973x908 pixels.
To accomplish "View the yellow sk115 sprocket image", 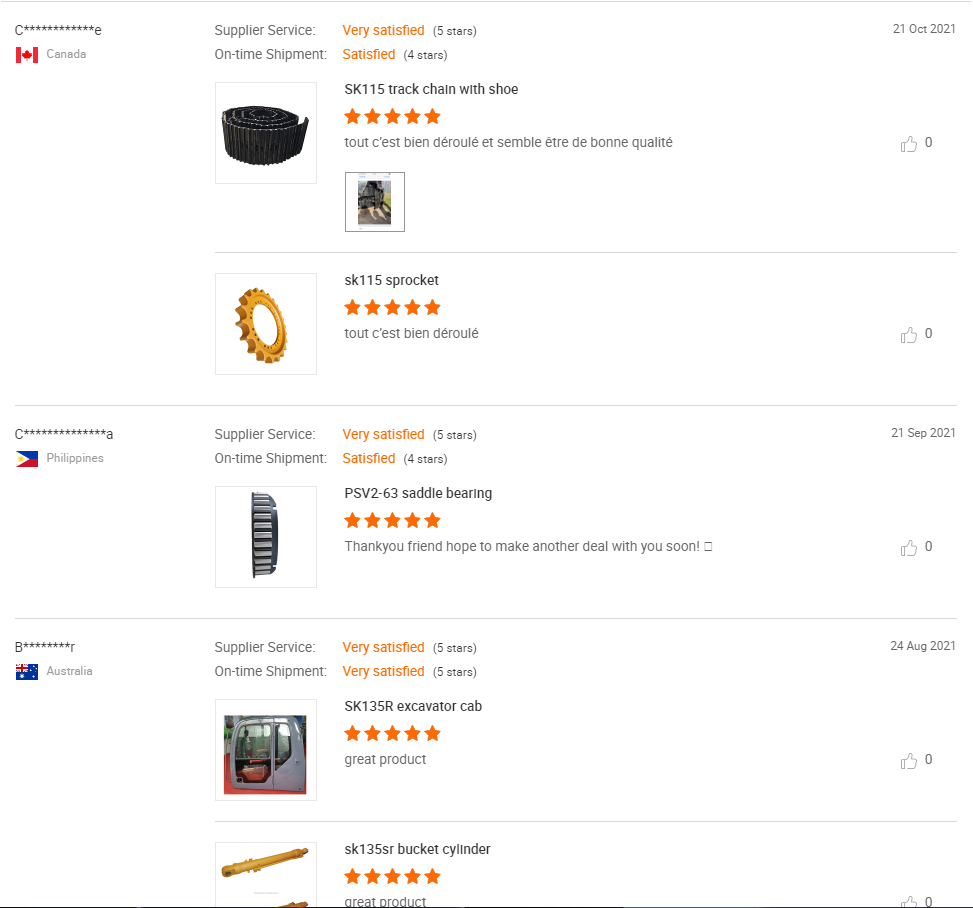I will [266, 324].
